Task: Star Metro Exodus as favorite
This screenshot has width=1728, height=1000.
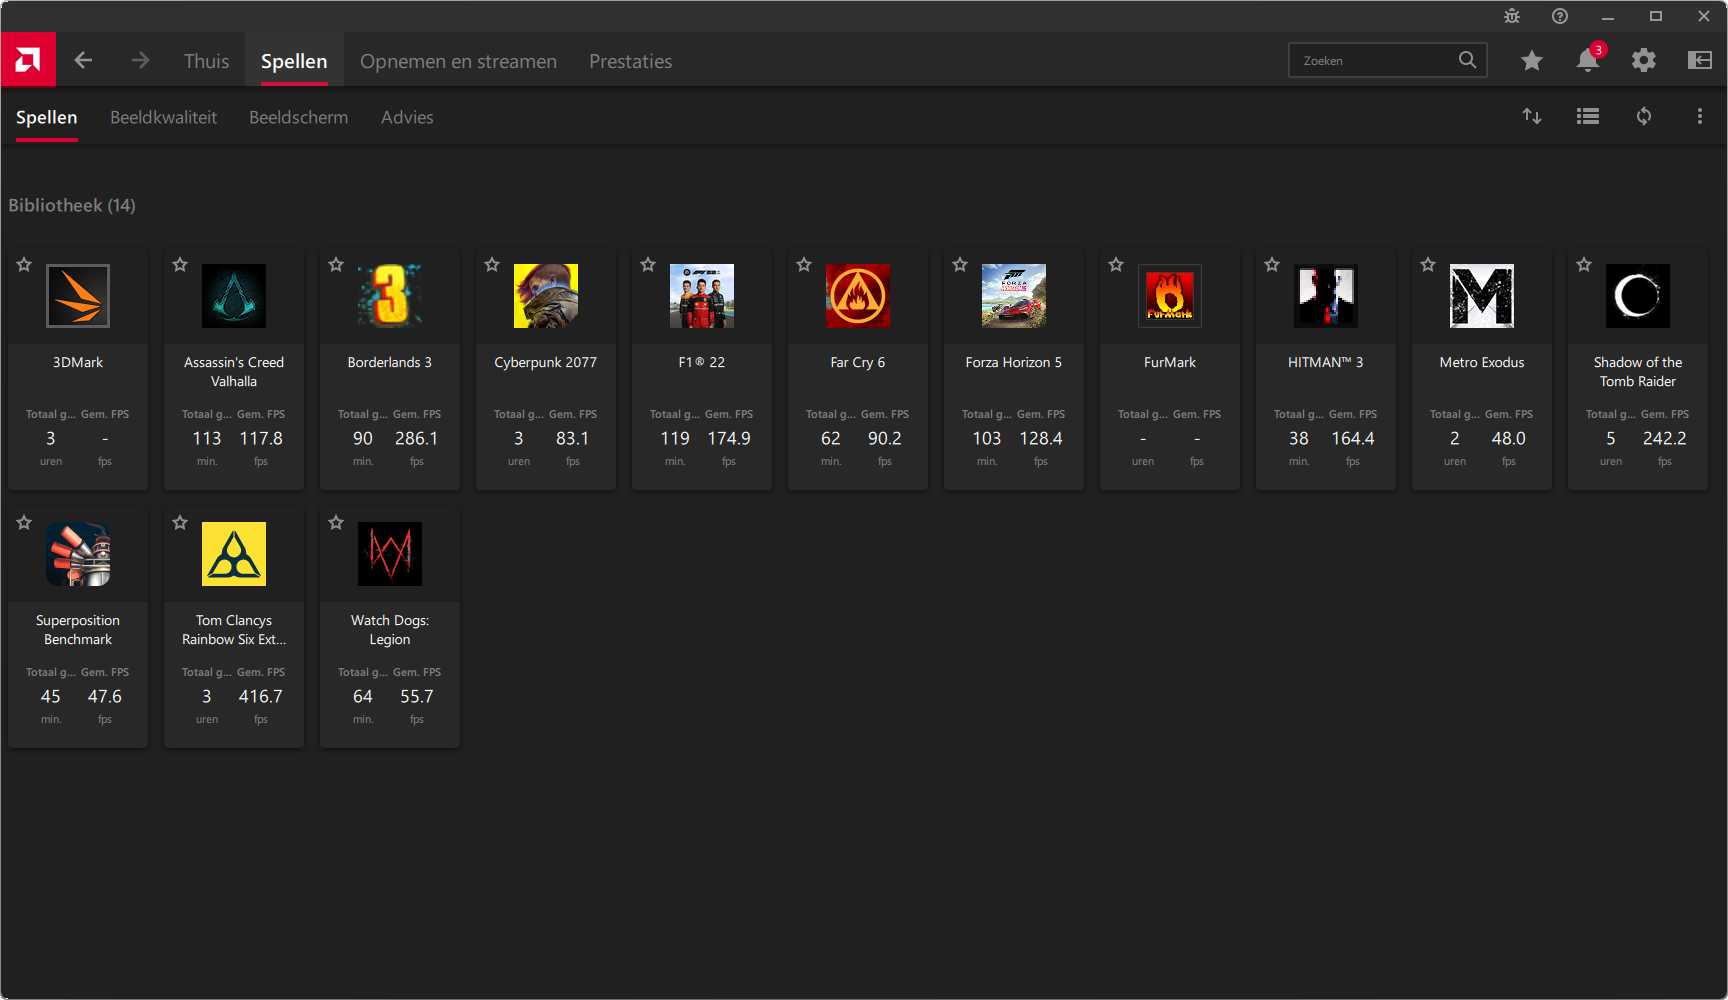Action: 1428,265
